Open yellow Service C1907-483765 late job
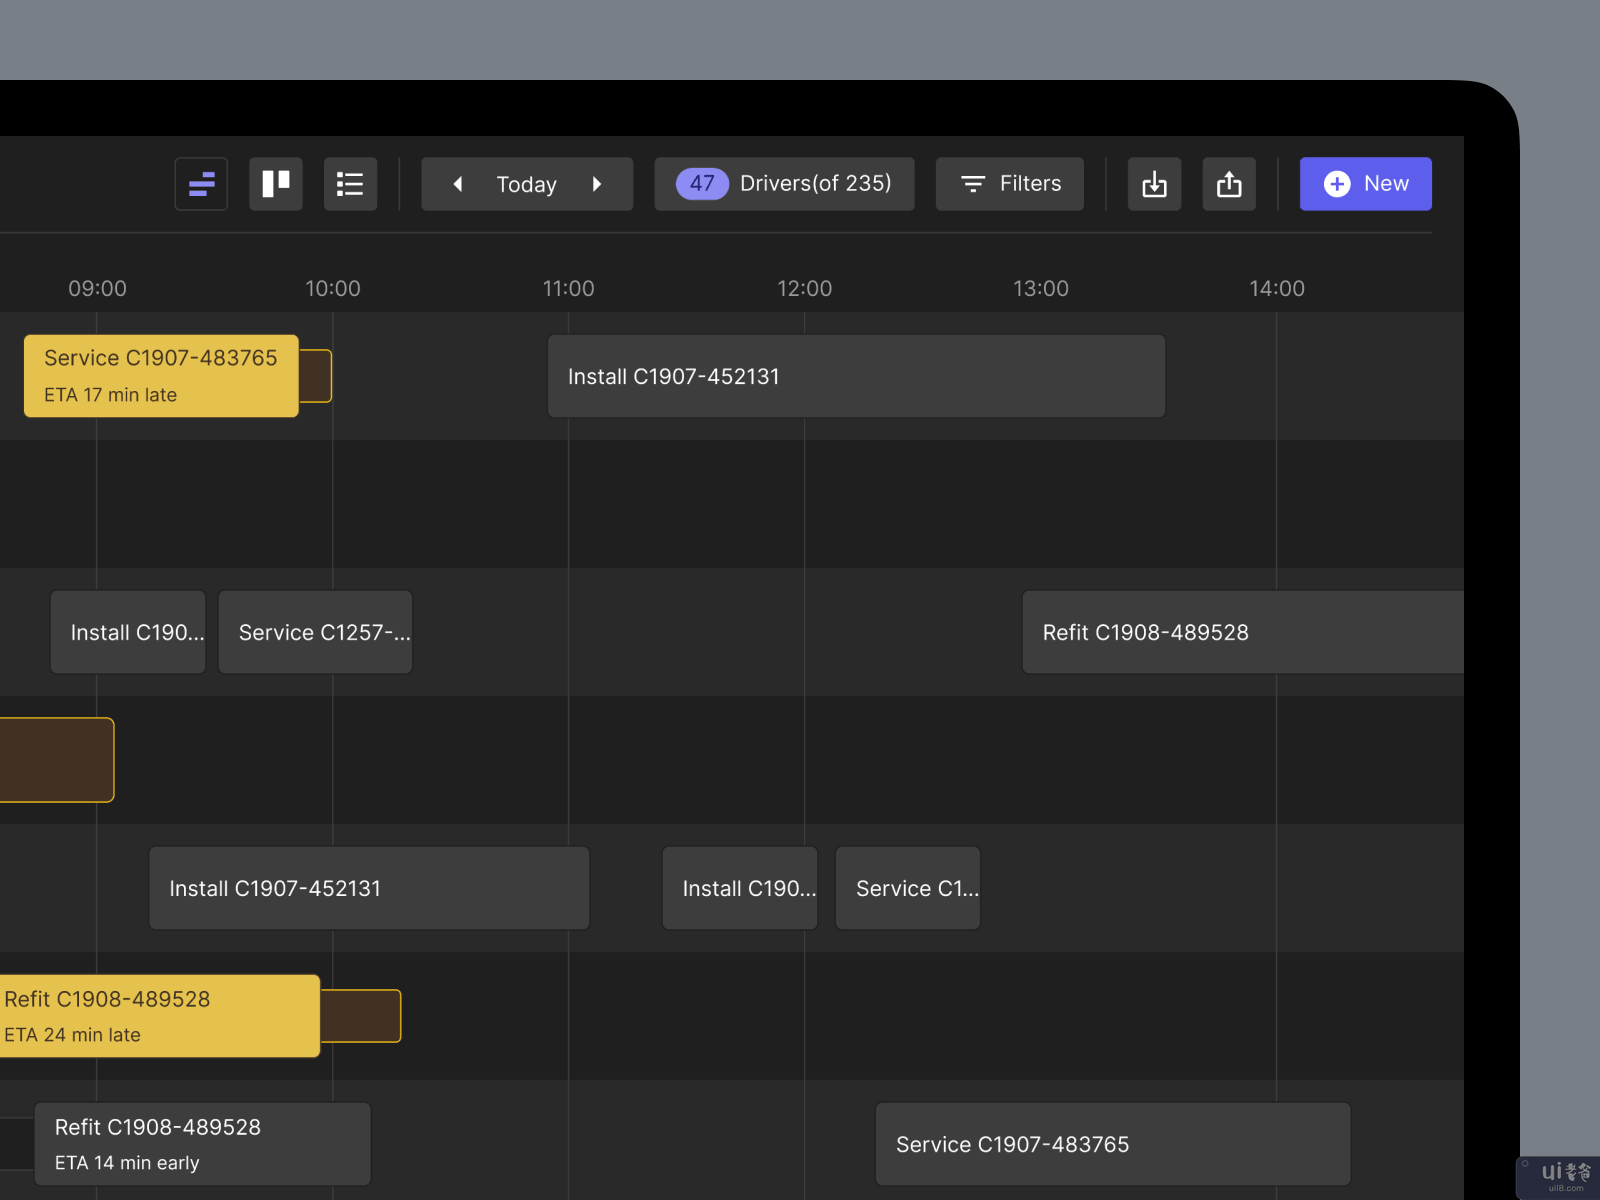This screenshot has height=1200, width=1600. [x=161, y=376]
